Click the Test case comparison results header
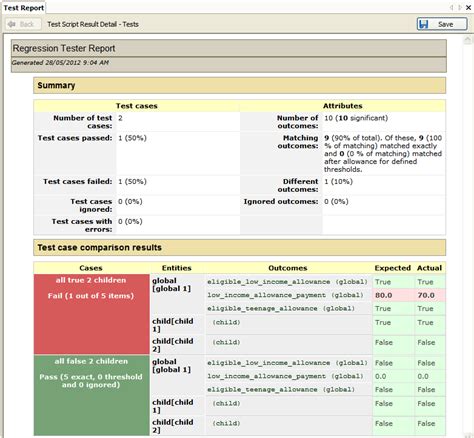 coord(239,248)
